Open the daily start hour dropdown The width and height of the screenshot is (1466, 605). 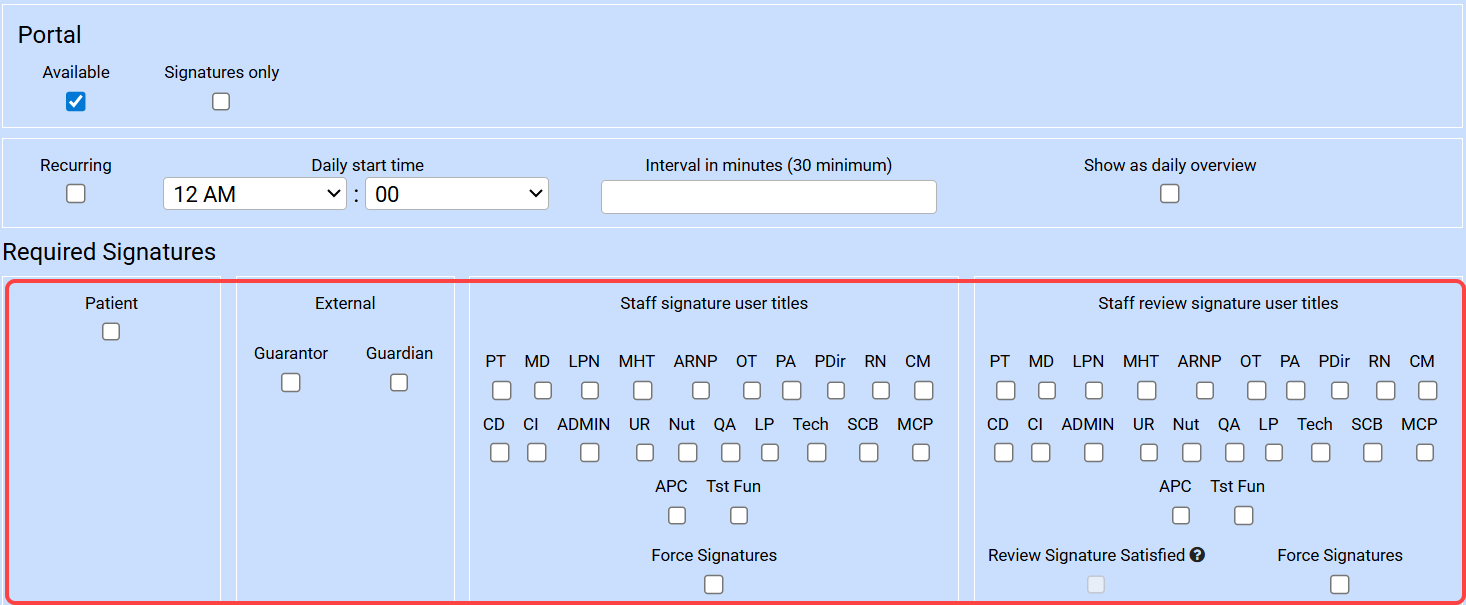coord(255,194)
